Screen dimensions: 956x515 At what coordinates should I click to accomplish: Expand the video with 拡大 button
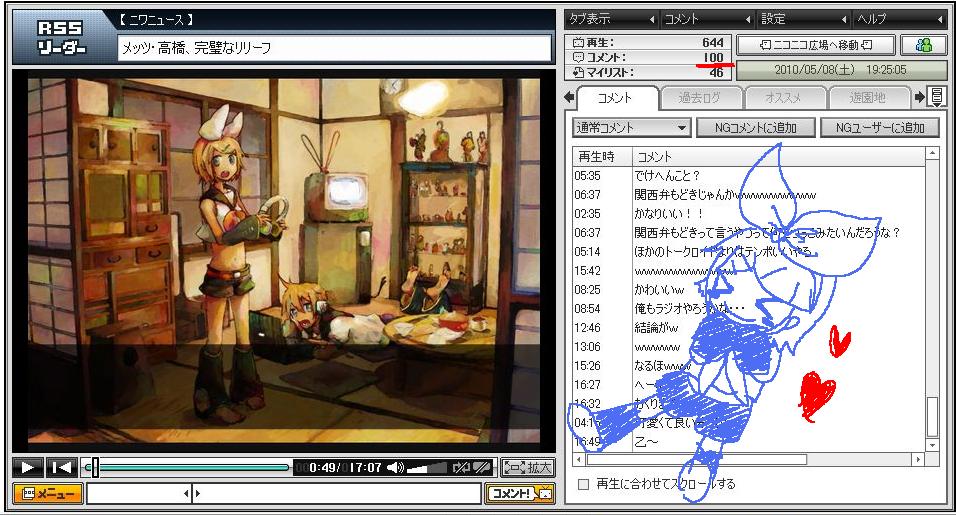[x=528, y=467]
